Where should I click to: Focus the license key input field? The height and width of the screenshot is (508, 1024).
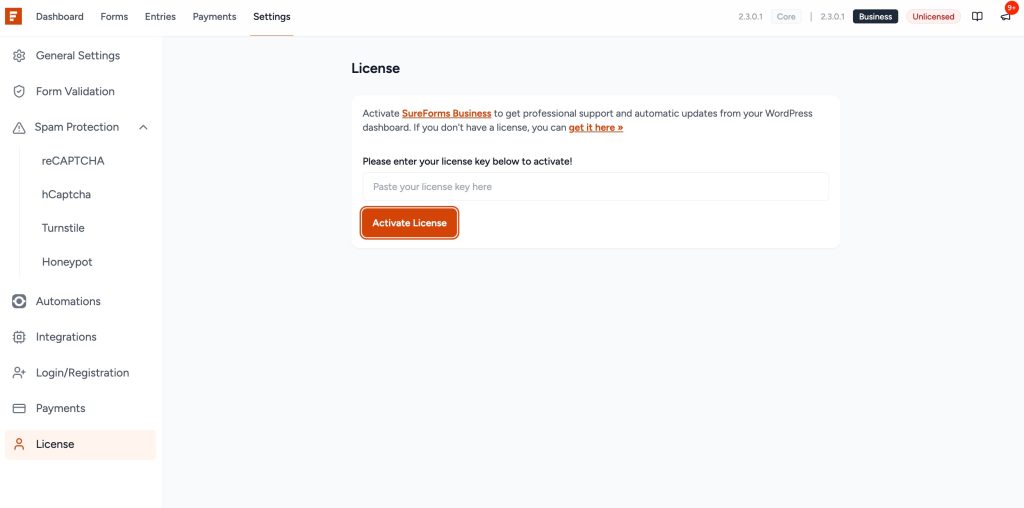pos(595,187)
